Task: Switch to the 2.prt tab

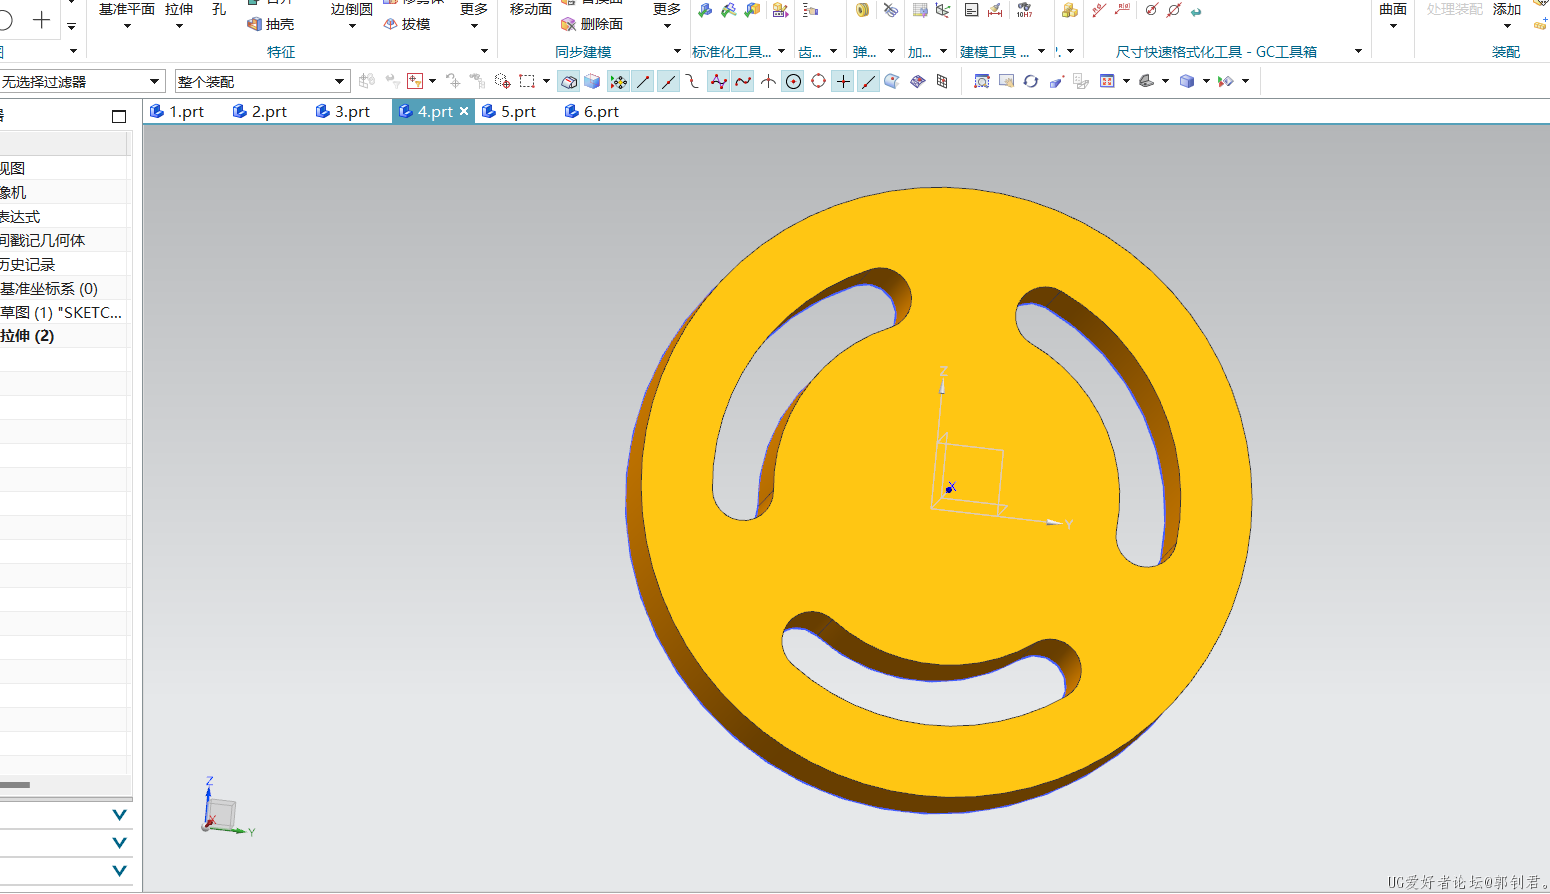Action: click(260, 112)
